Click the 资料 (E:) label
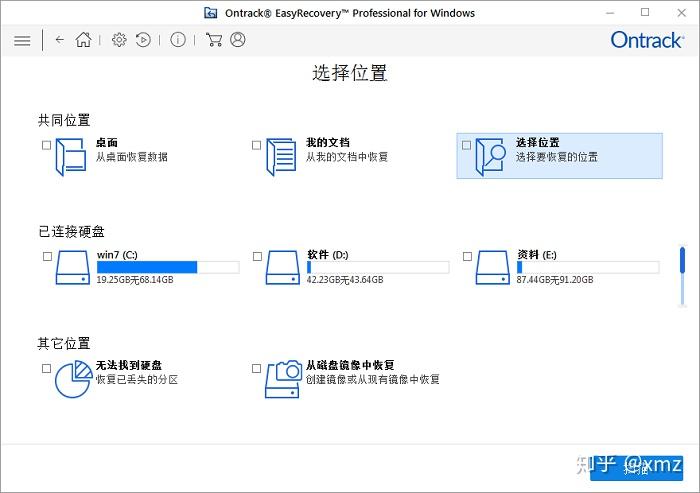Viewport: 700px width, 493px height. click(537, 255)
